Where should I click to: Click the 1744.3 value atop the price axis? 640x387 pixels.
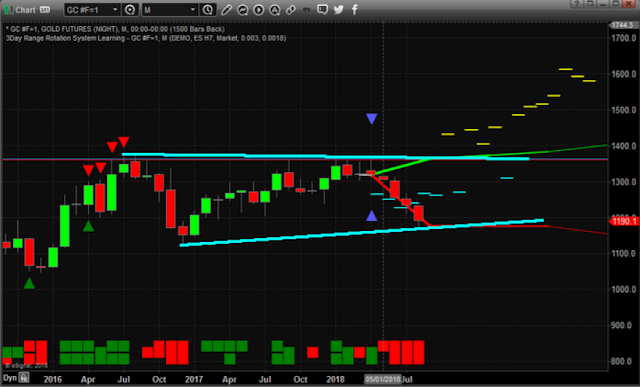(x=623, y=25)
